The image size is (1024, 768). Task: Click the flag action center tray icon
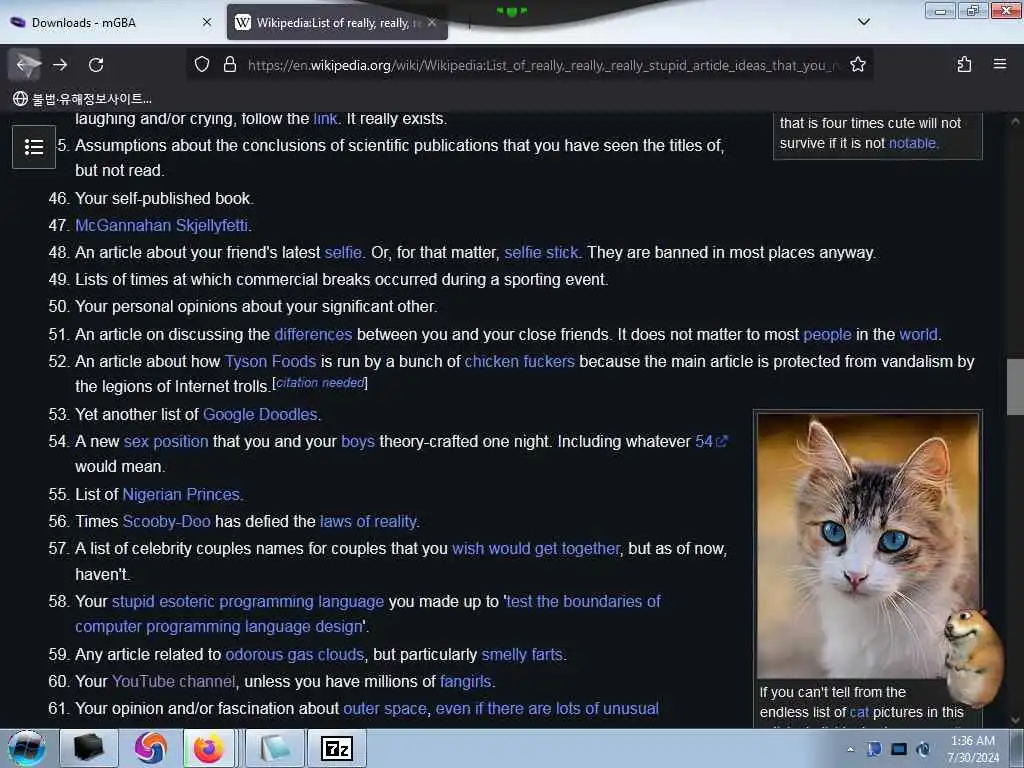click(x=874, y=749)
